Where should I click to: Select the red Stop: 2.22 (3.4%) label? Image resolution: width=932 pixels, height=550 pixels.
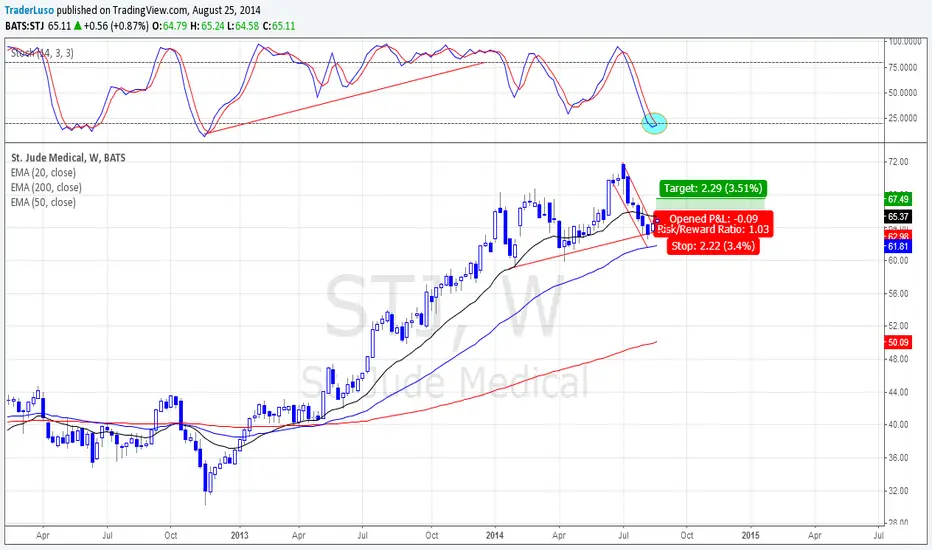click(713, 246)
